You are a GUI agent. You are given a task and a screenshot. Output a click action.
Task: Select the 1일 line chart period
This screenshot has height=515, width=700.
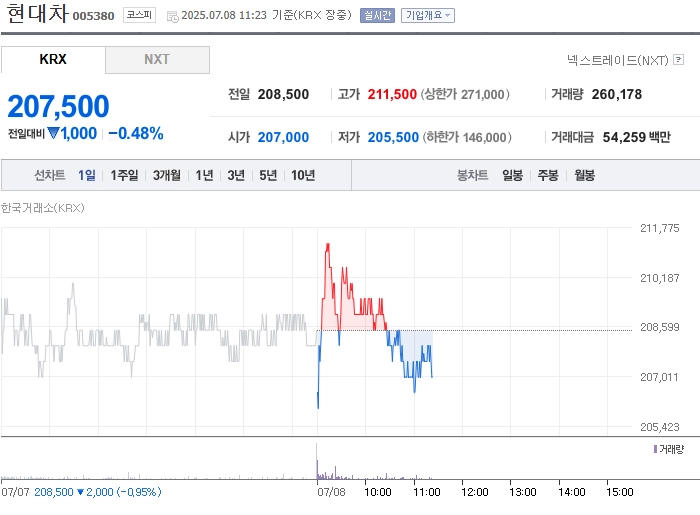pyautogui.click(x=87, y=175)
